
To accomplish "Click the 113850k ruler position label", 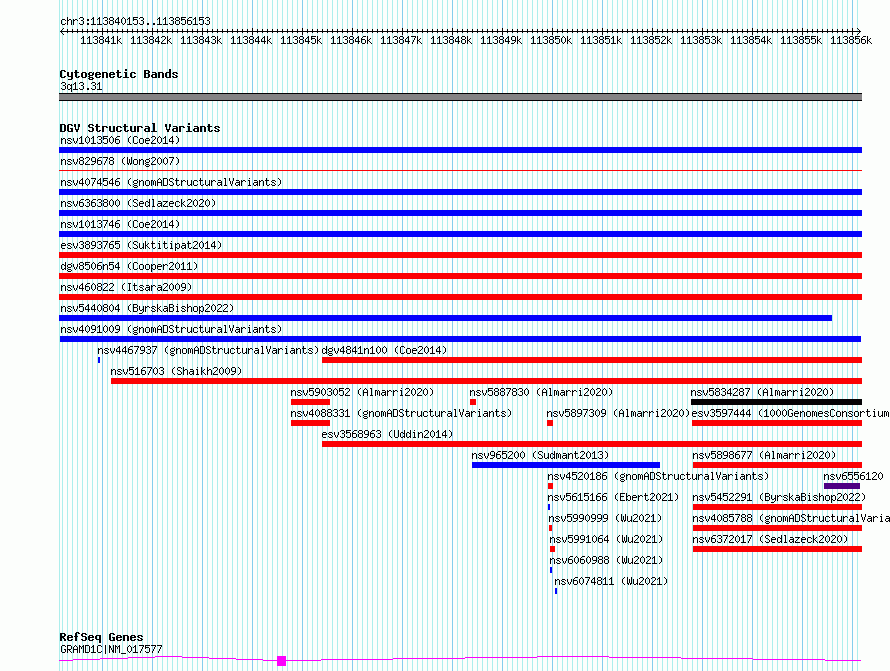I will [x=551, y=40].
